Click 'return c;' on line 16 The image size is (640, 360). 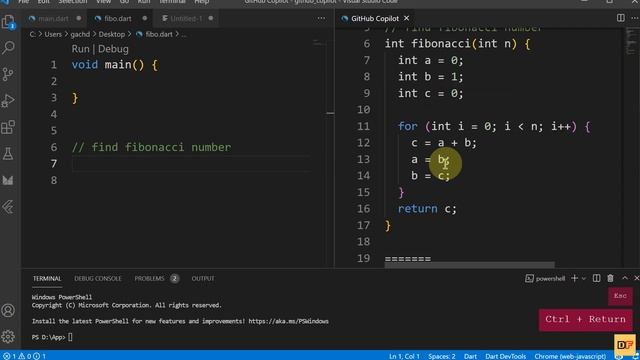[x=427, y=209]
